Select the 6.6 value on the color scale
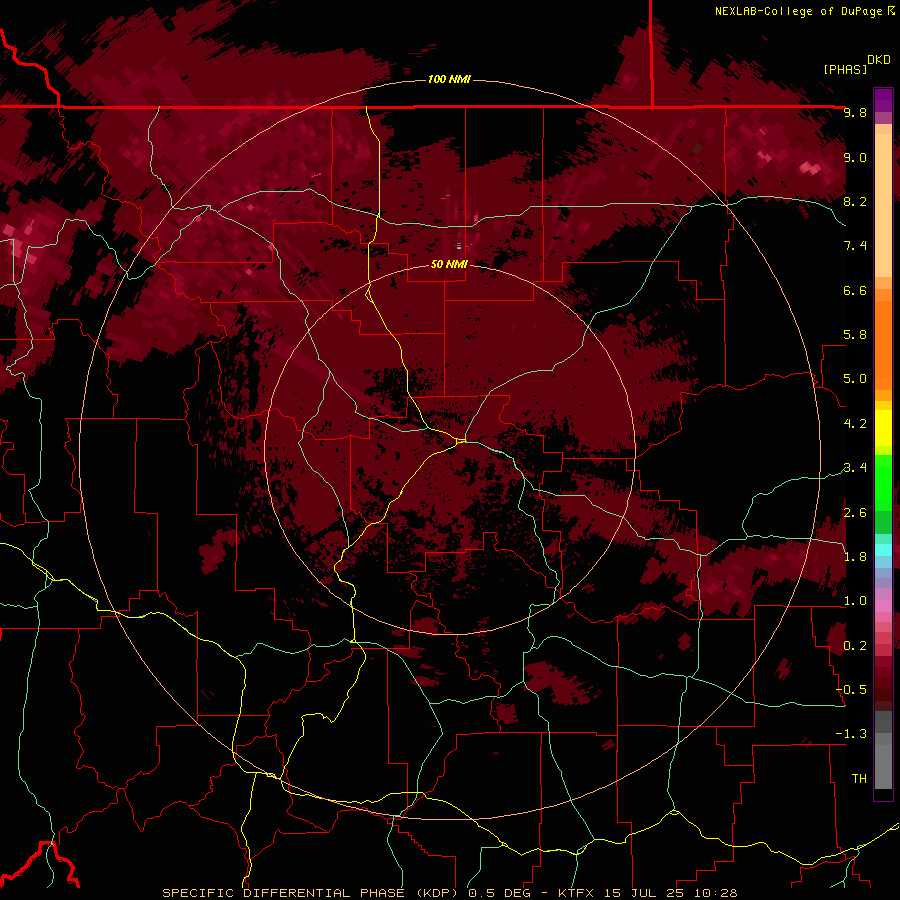This screenshot has height=900, width=900. (855, 290)
